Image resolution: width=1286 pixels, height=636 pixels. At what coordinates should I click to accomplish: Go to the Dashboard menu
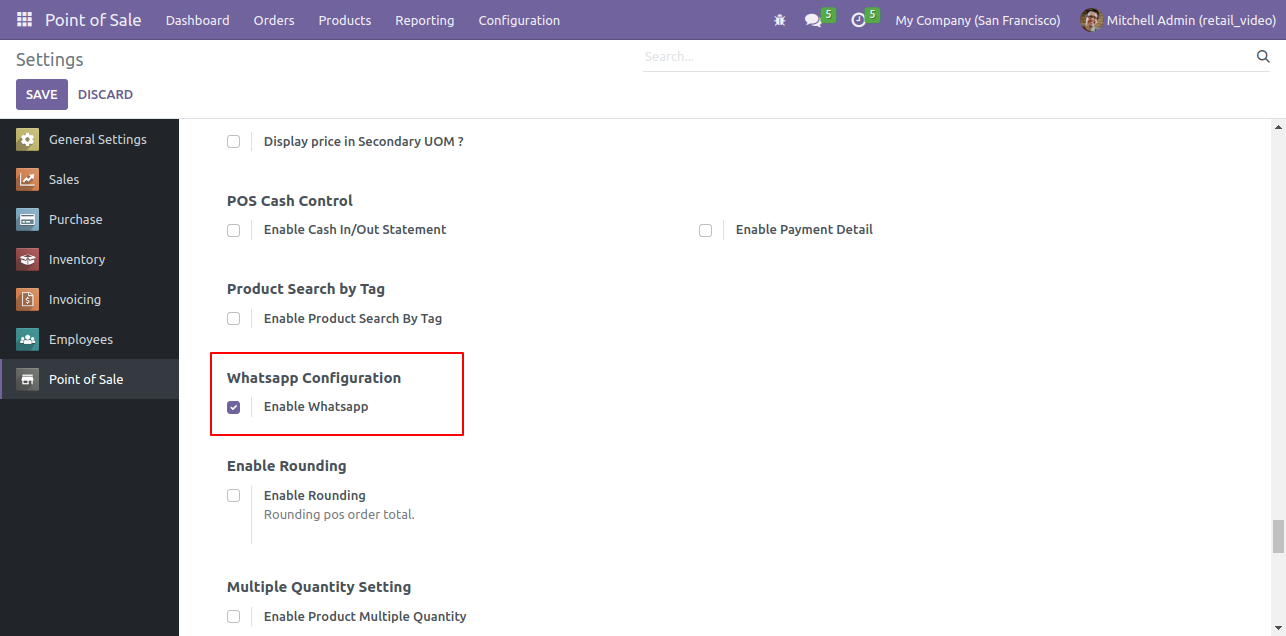[197, 20]
